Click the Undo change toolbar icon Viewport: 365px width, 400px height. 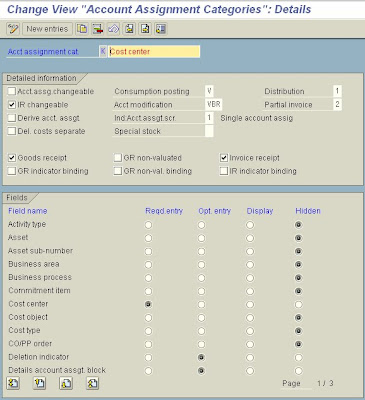tap(113, 29)
